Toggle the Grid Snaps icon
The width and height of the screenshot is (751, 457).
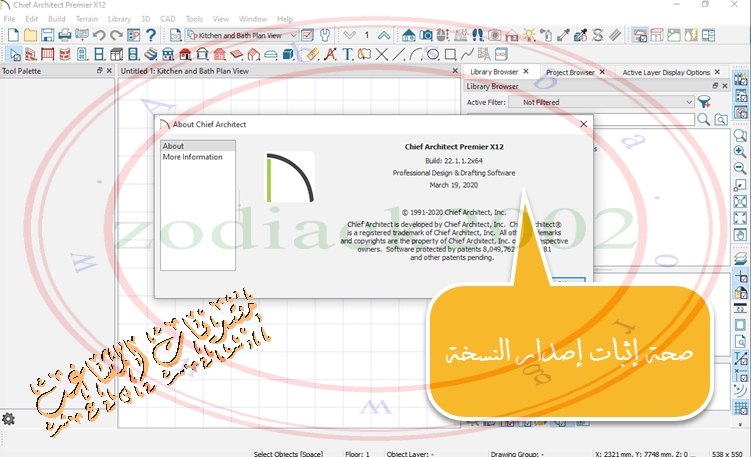coord(740,409)
